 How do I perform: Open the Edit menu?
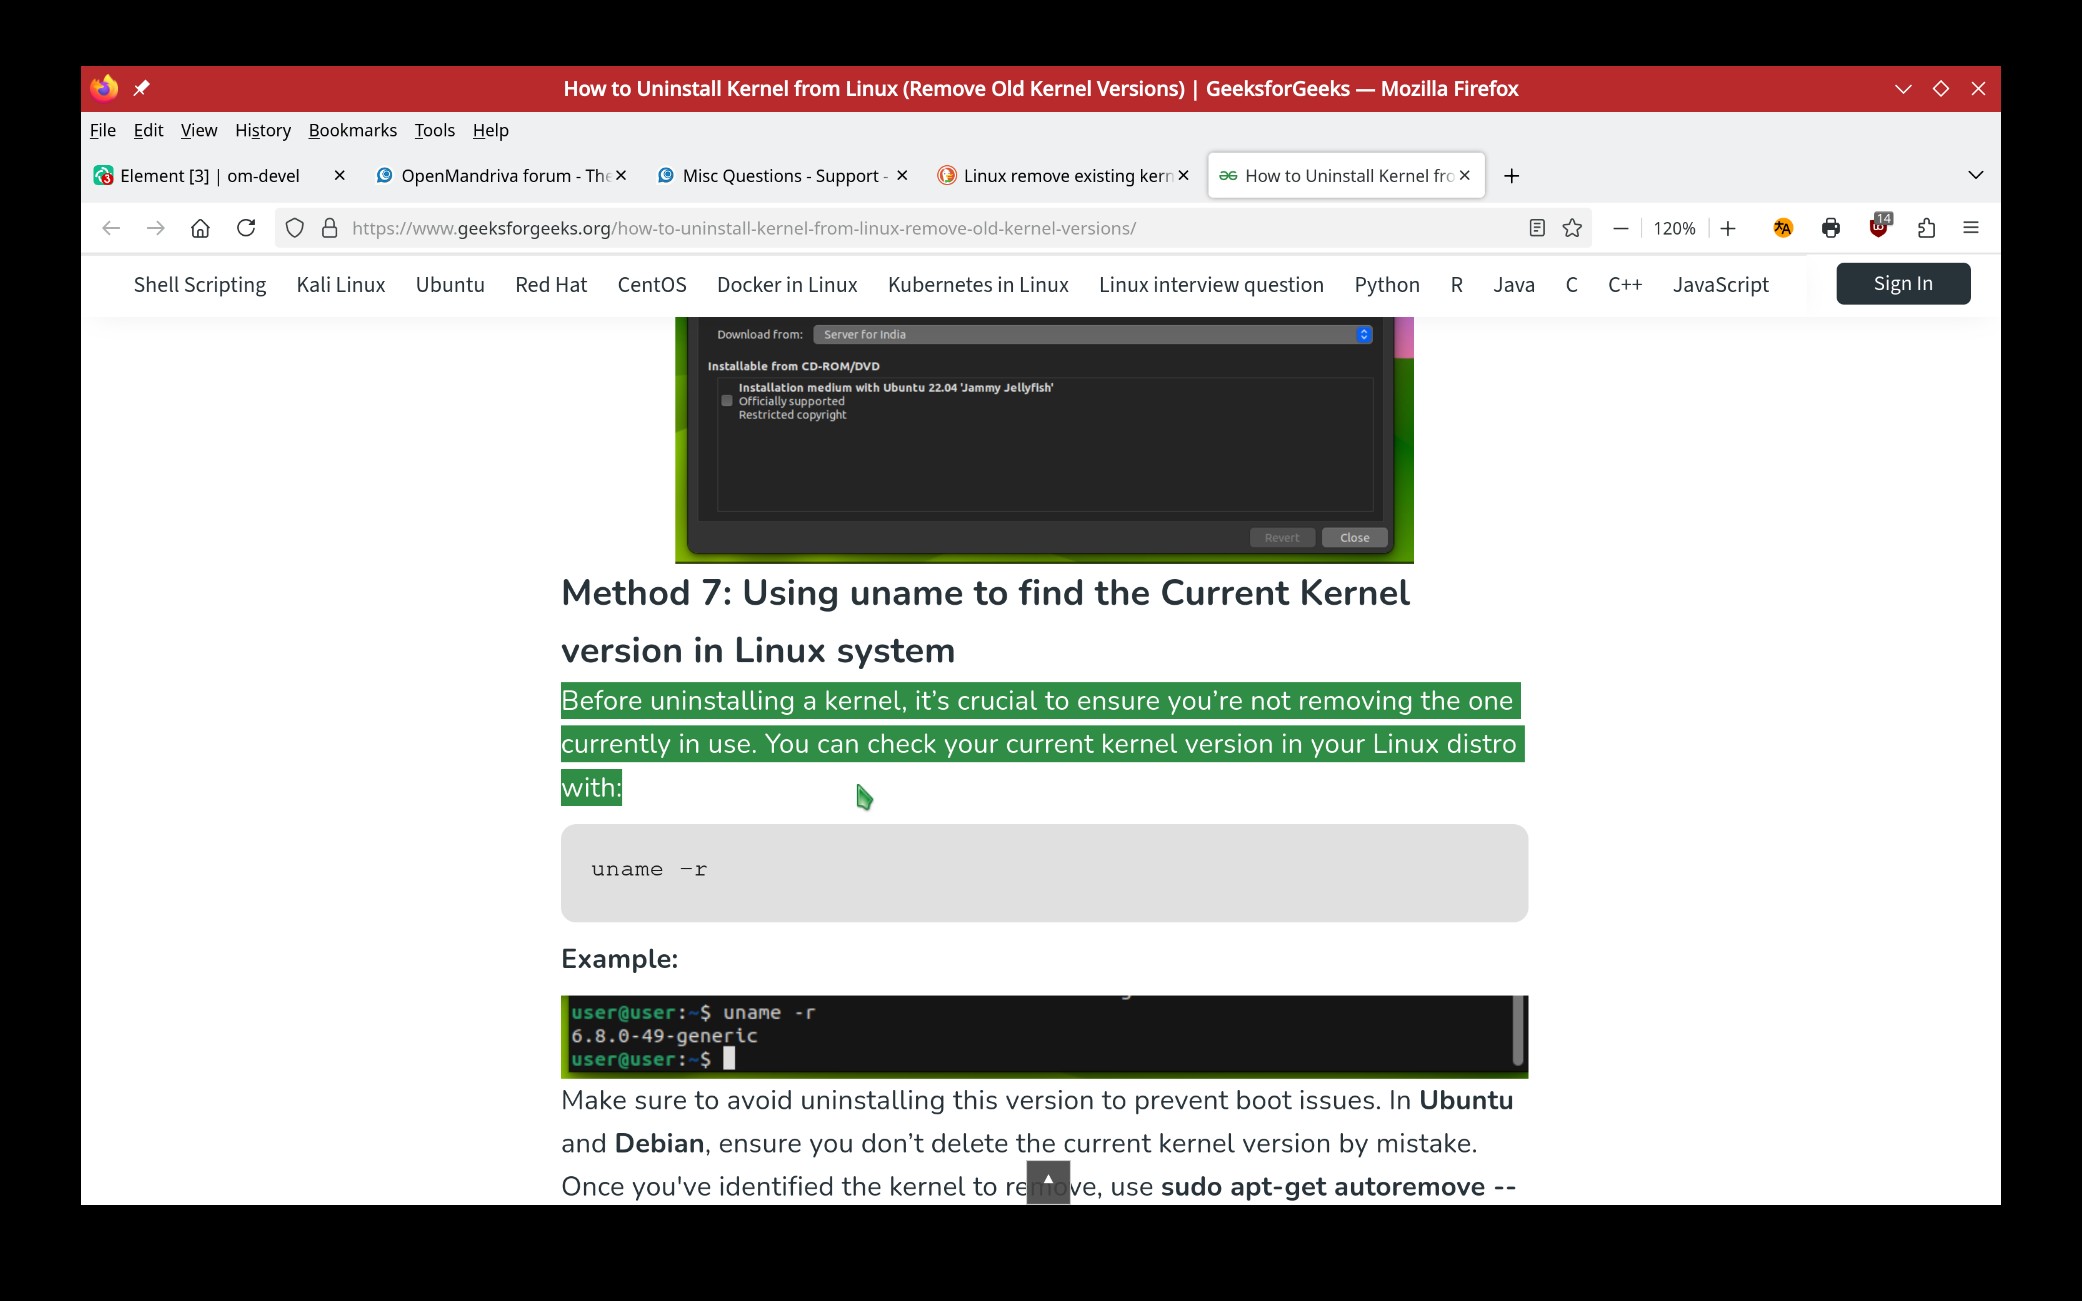148,130
